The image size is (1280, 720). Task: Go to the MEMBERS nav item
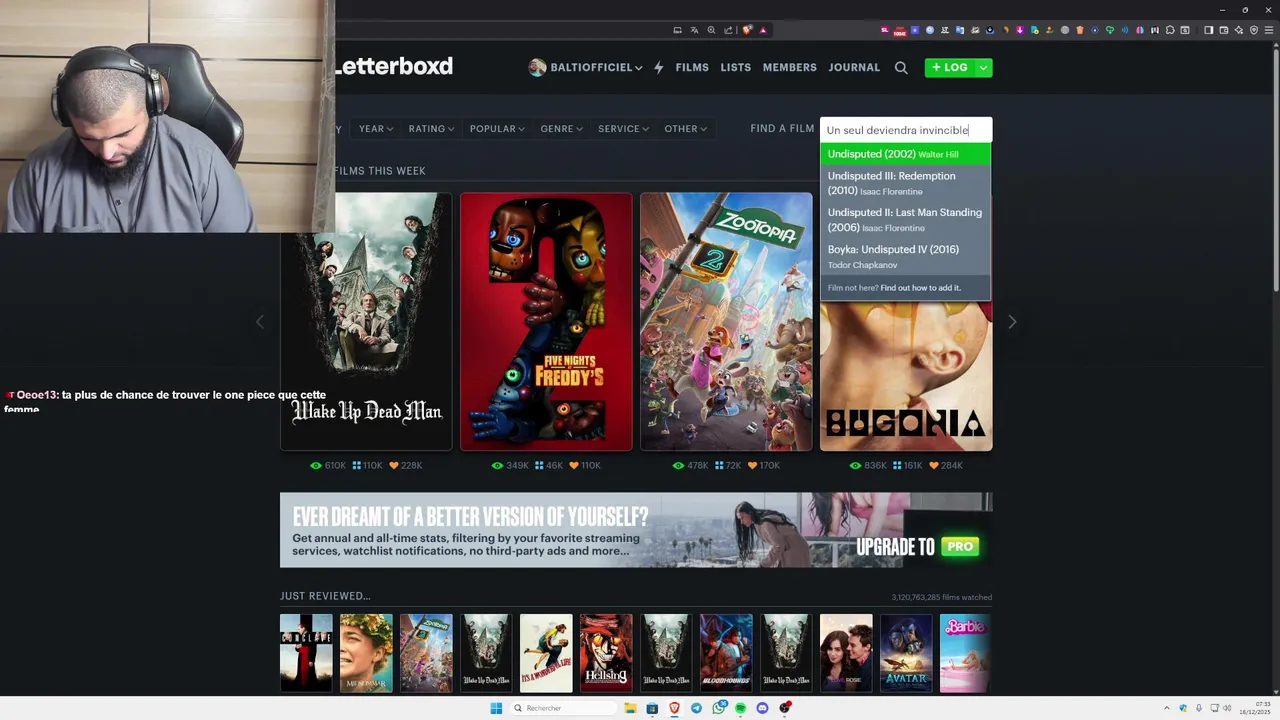(x=789, y=67)
